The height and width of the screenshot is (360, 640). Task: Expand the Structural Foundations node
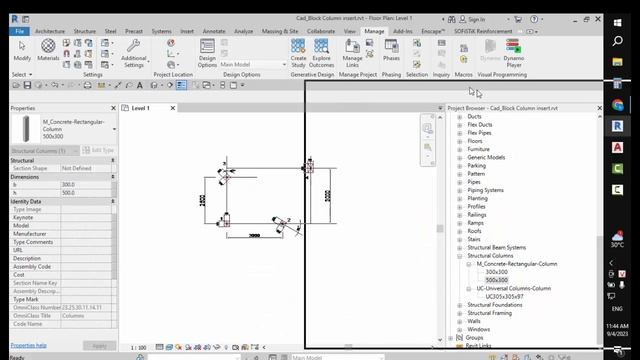[x=460, y=305]
